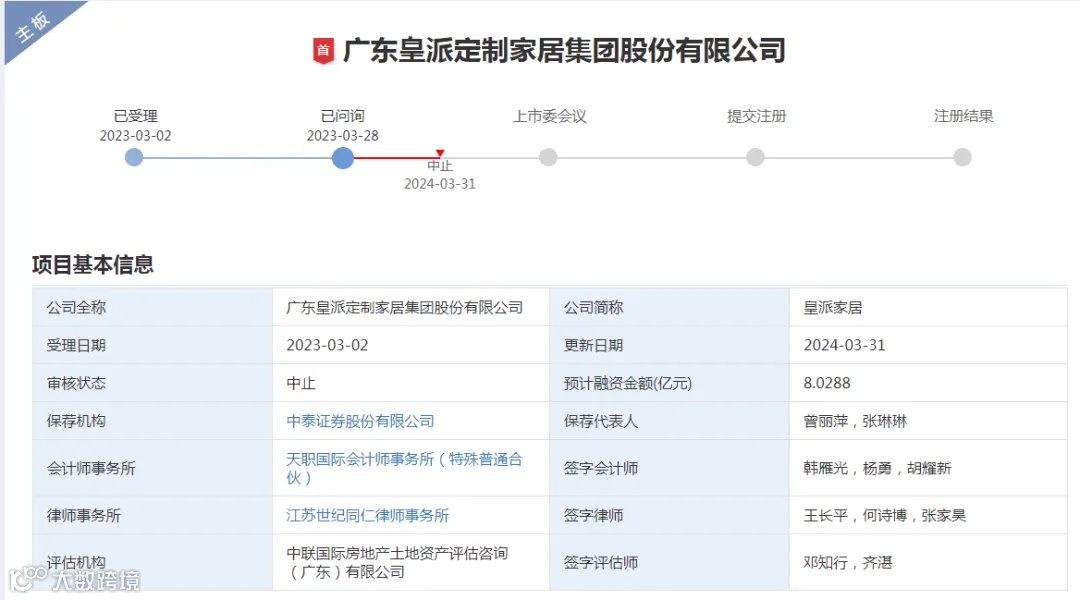Click the company full name cell in table
The width and height of the screenshot is (1080, 600).
click(x=411, y=307)
